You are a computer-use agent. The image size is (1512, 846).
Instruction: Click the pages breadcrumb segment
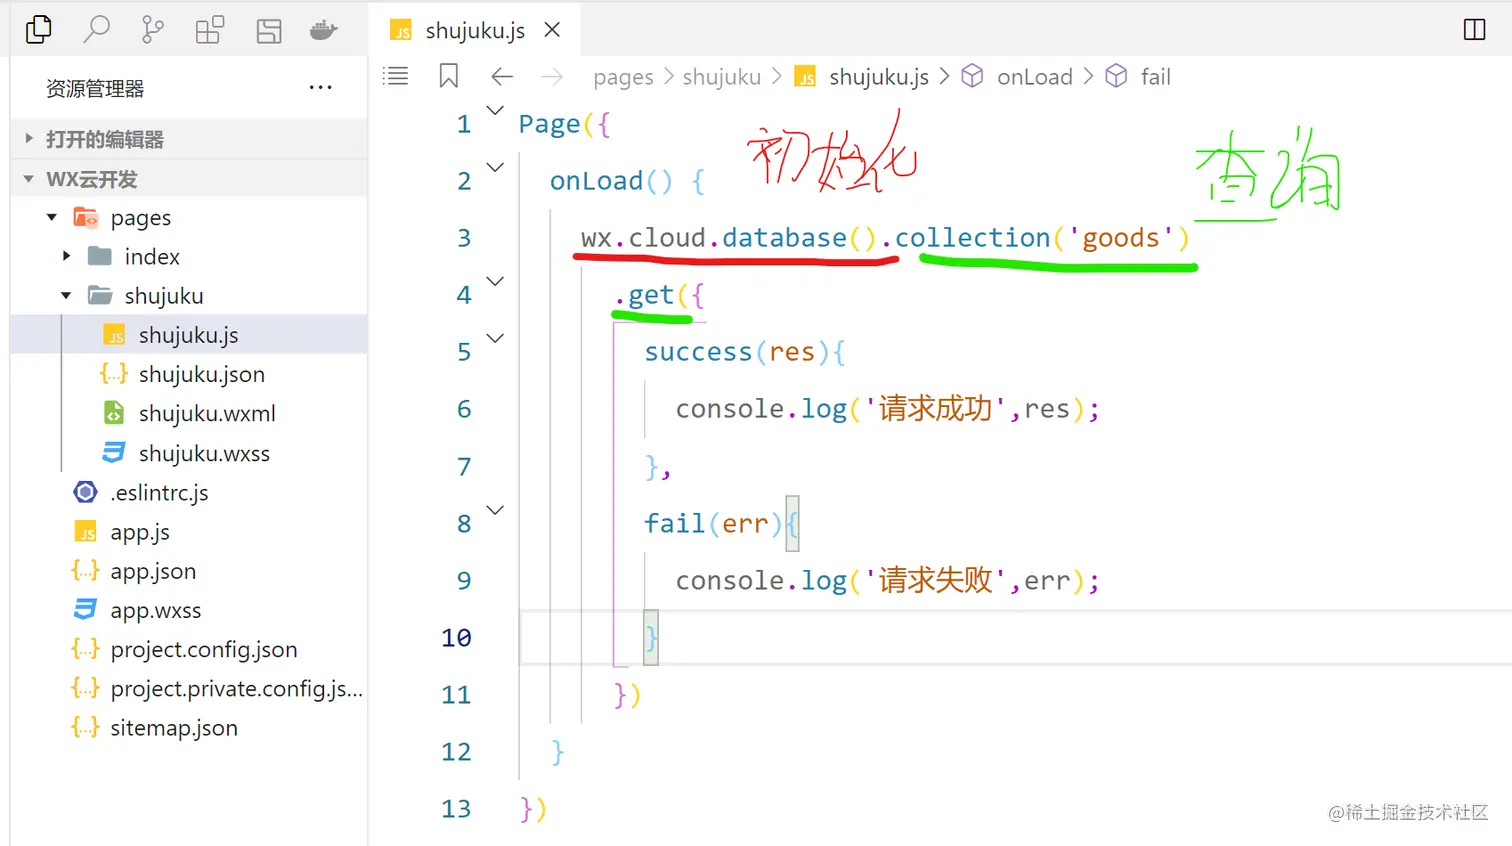pyautogui.click(x=623, y=77)
